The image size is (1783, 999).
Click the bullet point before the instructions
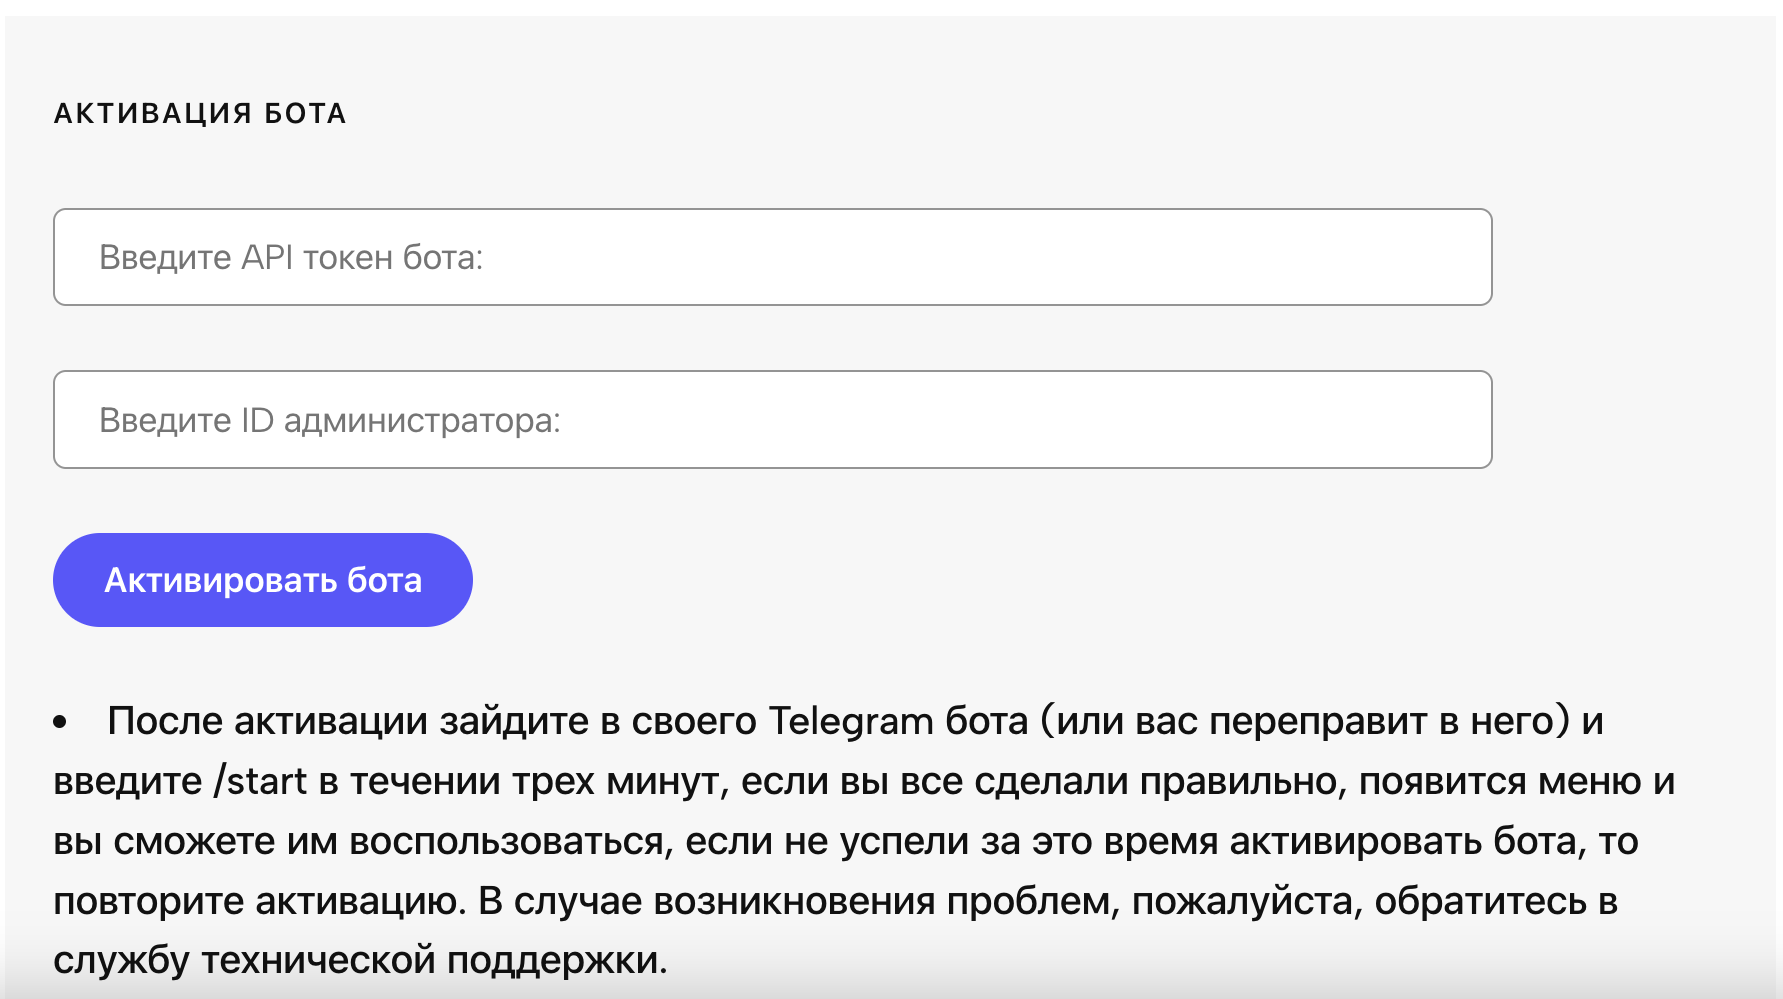pyautogui.click(x=61, y=722)
